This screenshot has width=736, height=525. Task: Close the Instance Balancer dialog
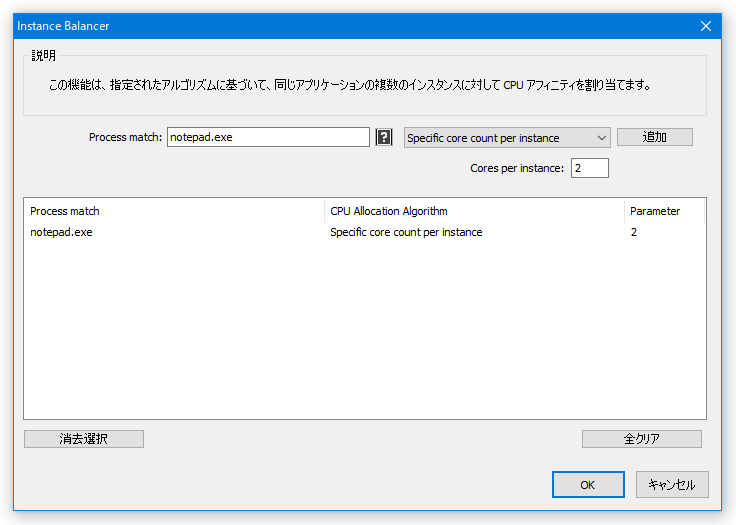(705, 26)
